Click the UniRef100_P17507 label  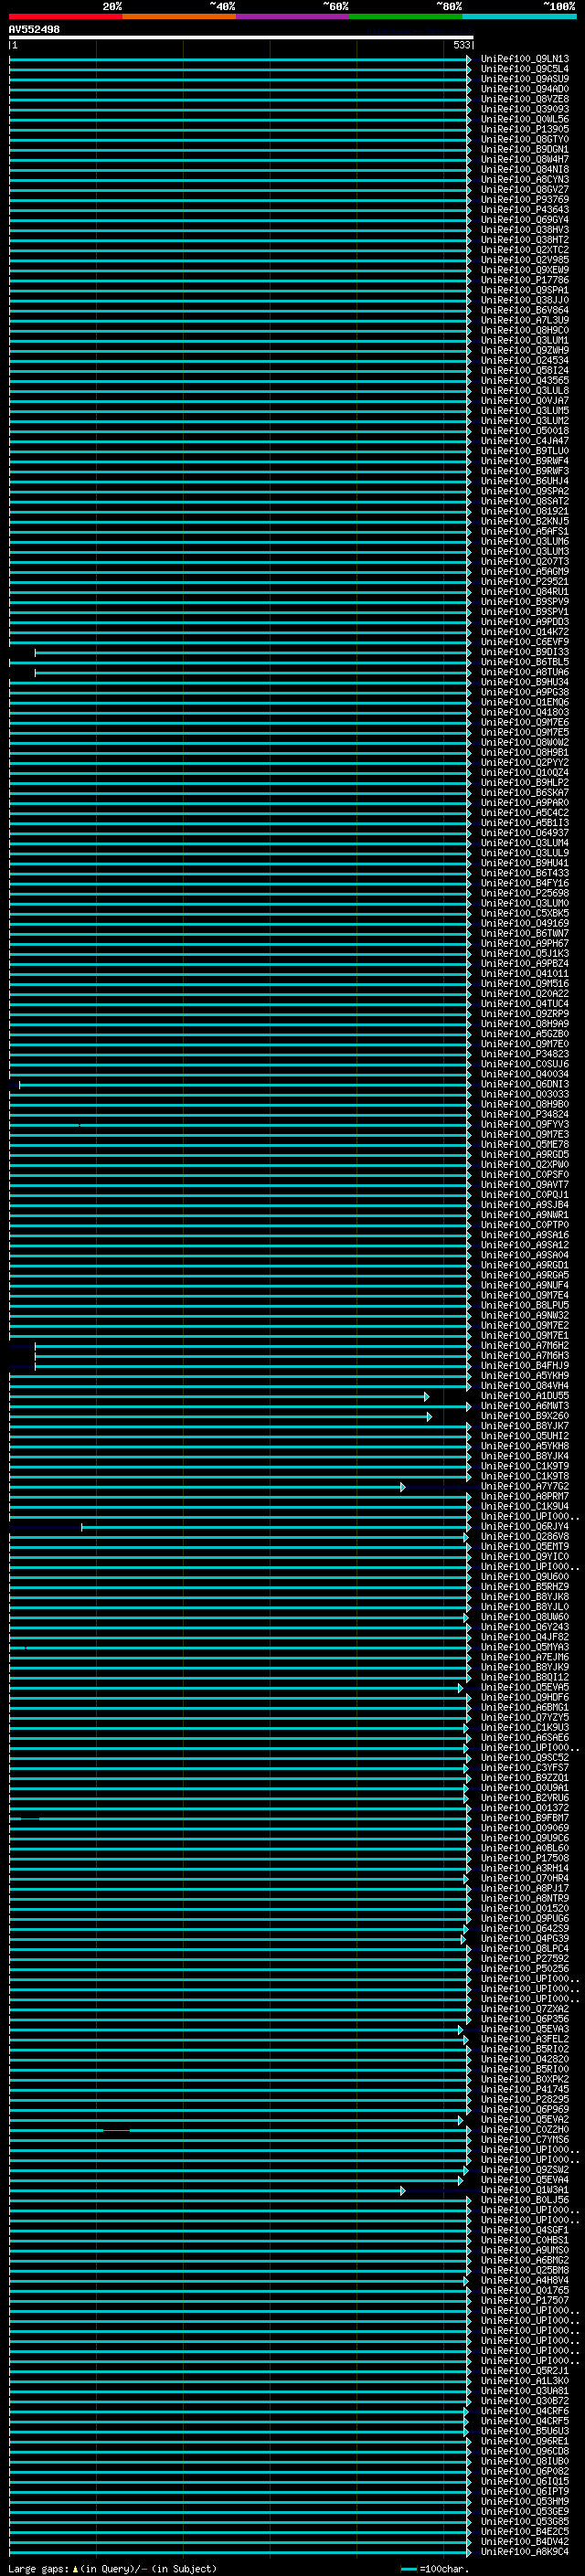[x=525, y=2300]
